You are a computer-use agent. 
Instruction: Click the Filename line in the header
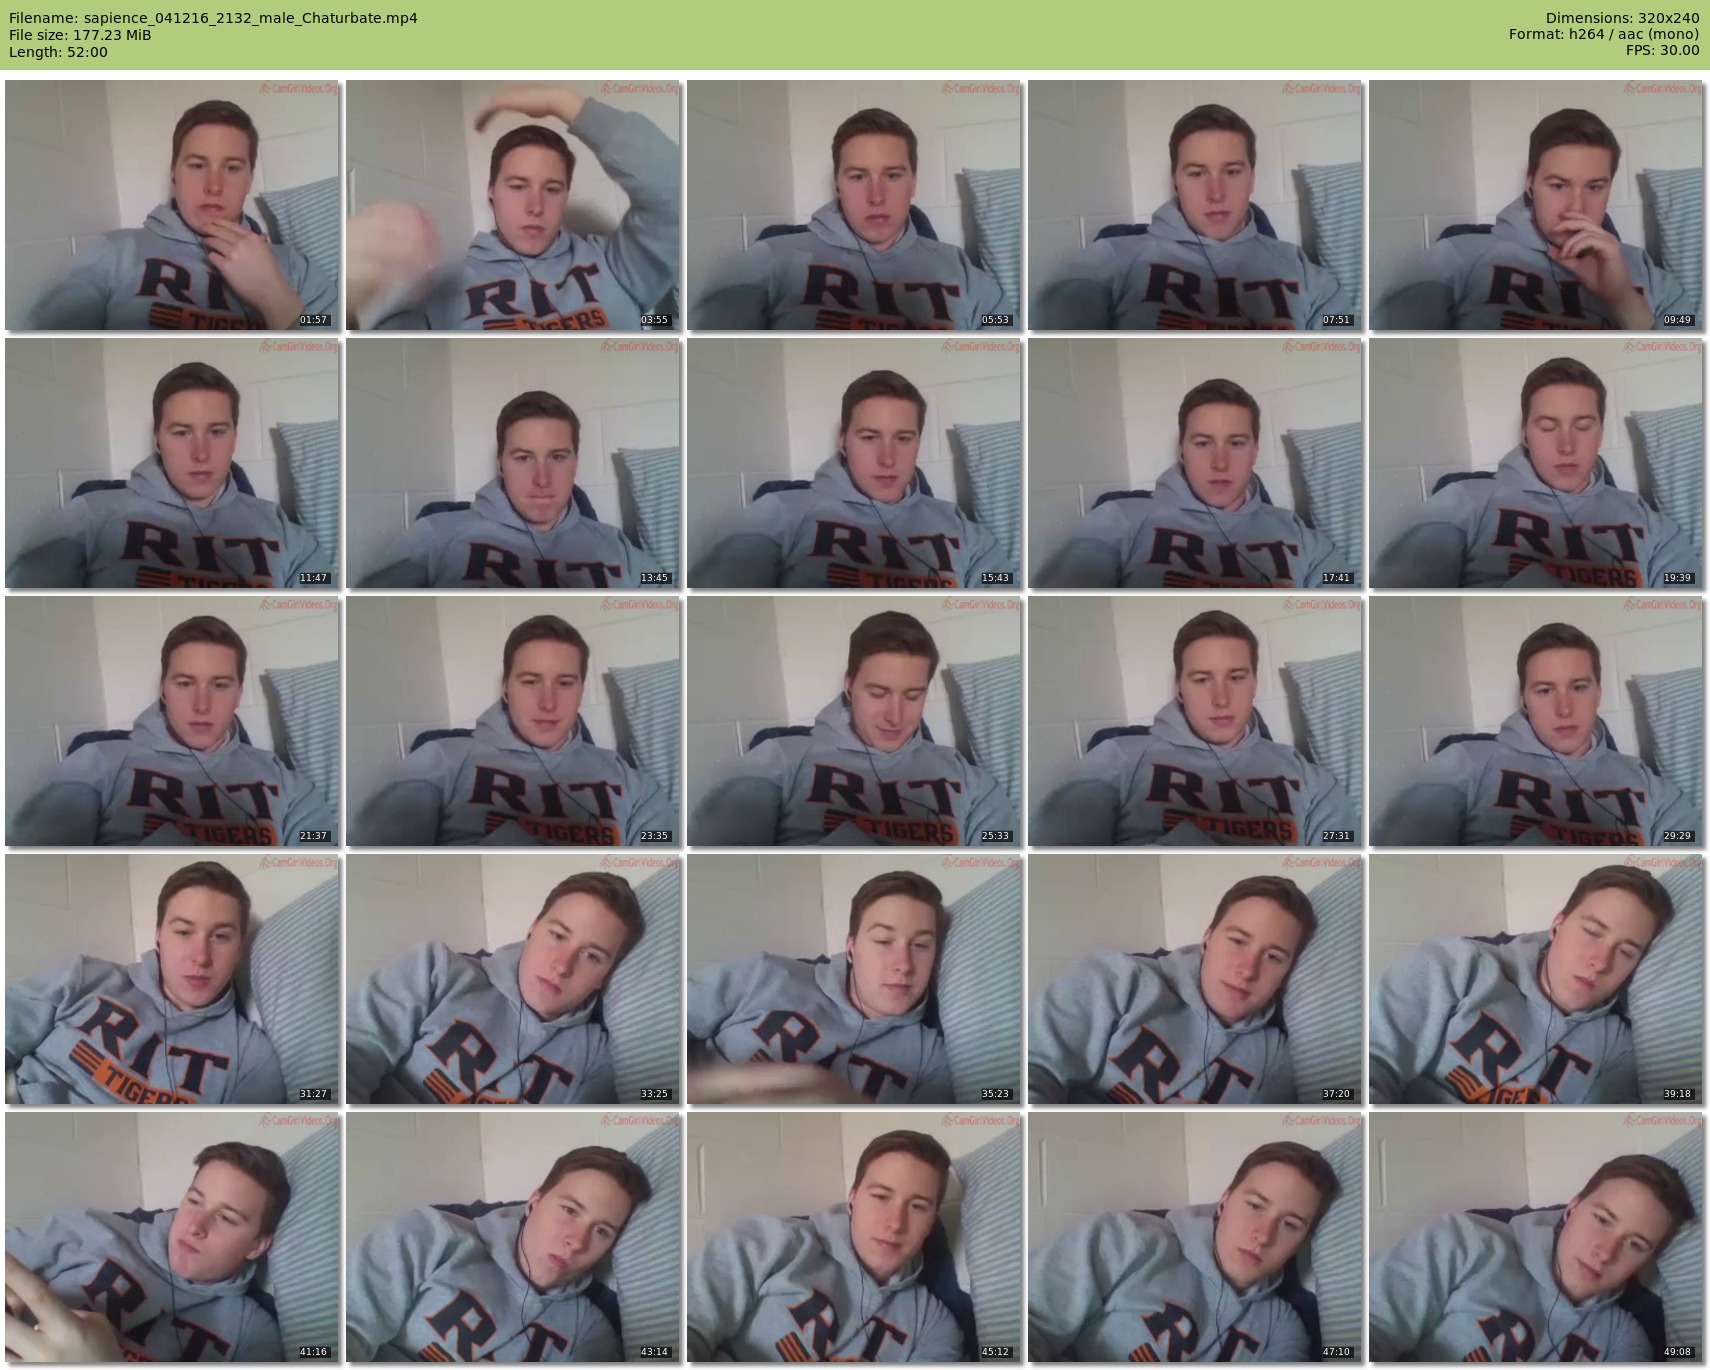(213, 18)
